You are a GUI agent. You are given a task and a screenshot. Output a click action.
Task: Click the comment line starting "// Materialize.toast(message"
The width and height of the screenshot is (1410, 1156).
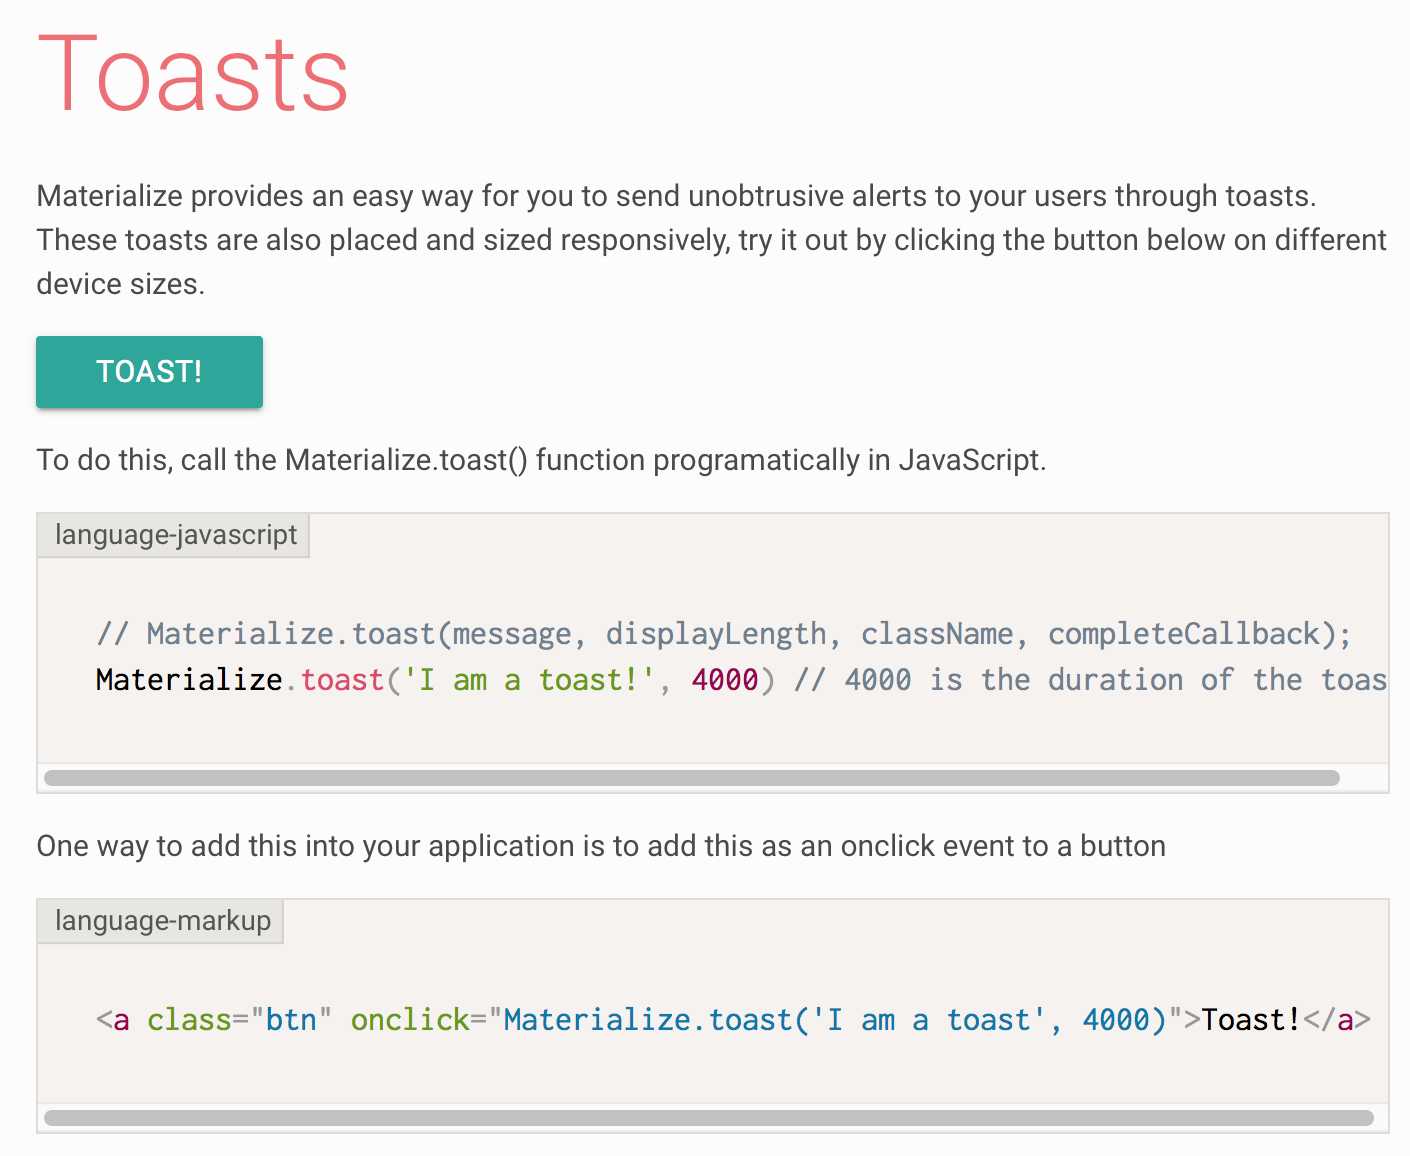(x=724, y=634)
